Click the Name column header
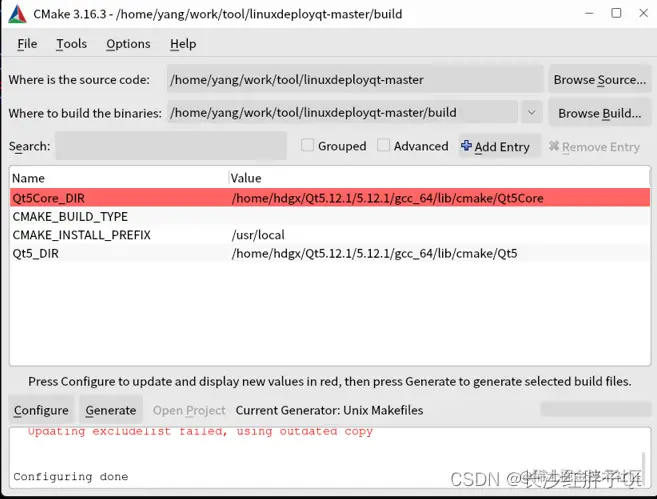The image size is (657, 499). tap(119, 178)
